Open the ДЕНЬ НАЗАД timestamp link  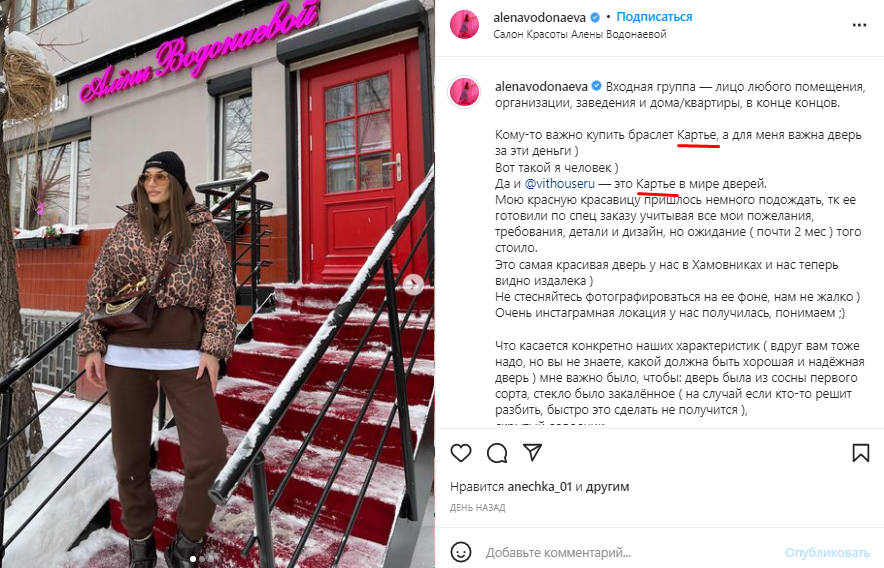click(x=478, y=508)
